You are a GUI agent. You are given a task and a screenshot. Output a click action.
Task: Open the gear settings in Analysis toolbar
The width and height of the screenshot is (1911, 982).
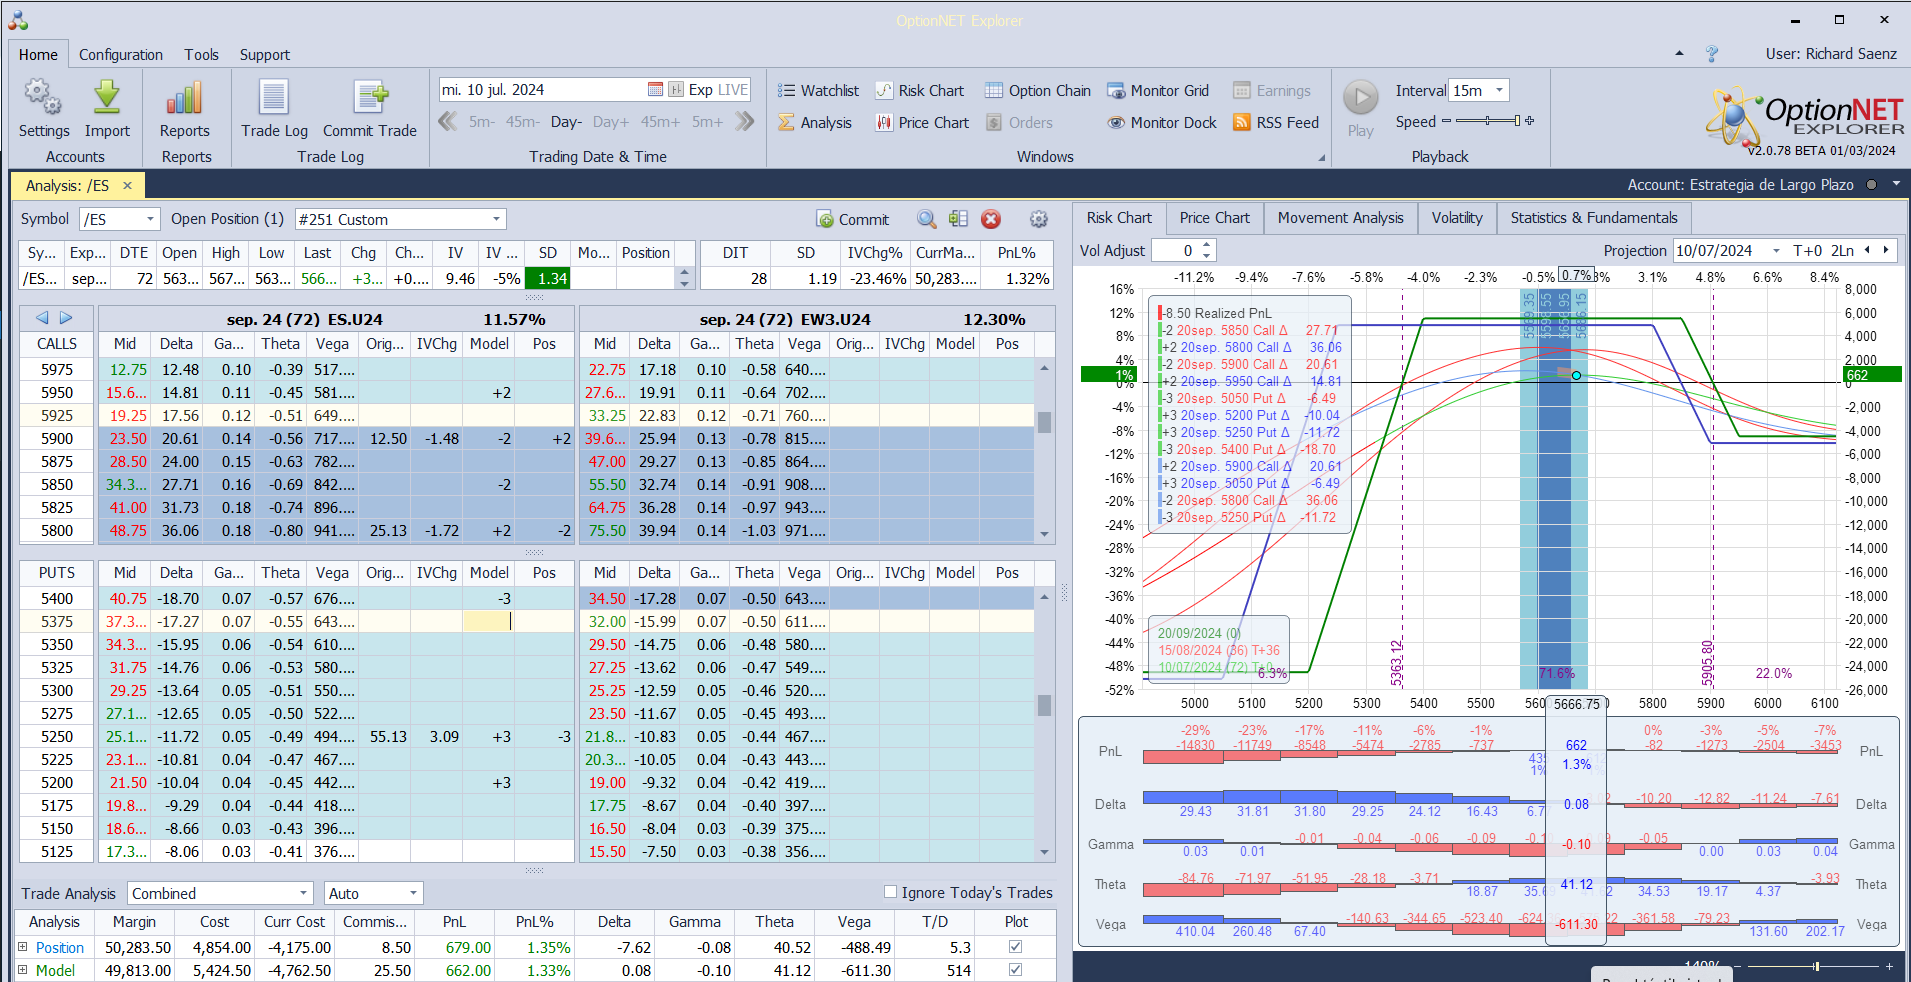pos(1039,219)
